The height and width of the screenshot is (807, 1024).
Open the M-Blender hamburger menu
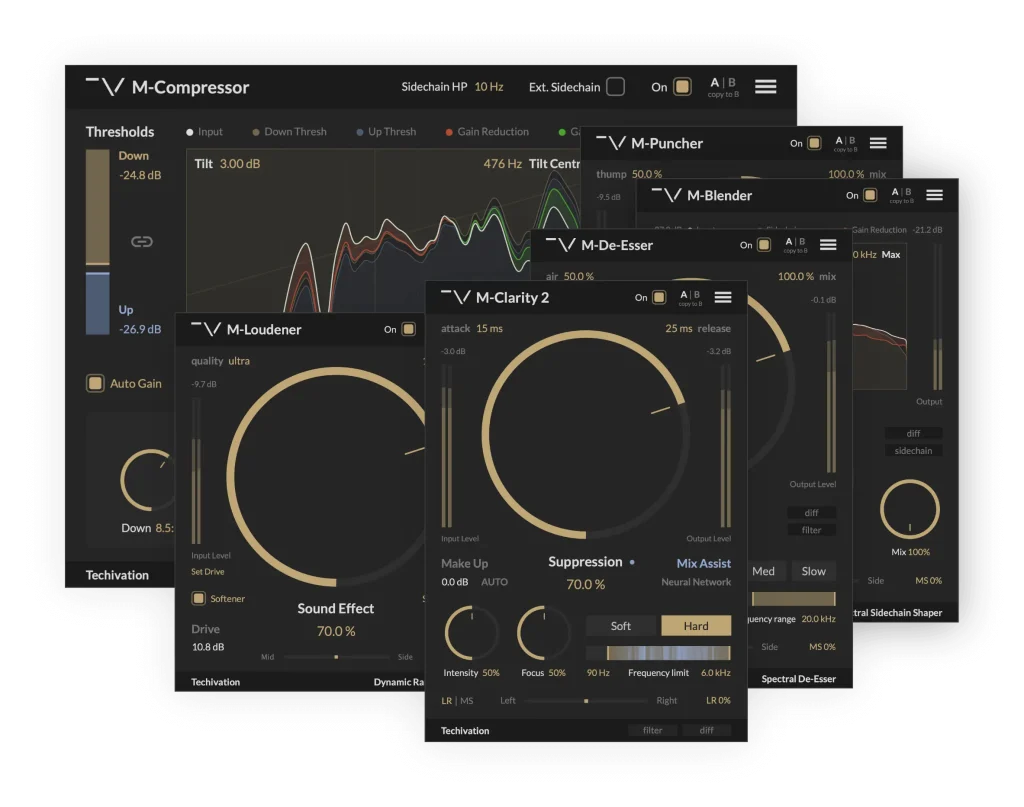click(933, 195)
